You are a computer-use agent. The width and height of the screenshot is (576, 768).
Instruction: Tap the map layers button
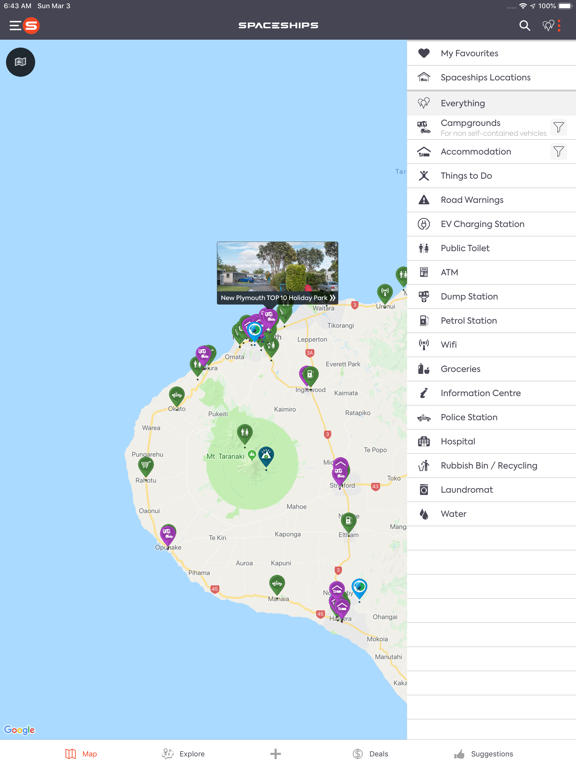click(x=20, y=62)
